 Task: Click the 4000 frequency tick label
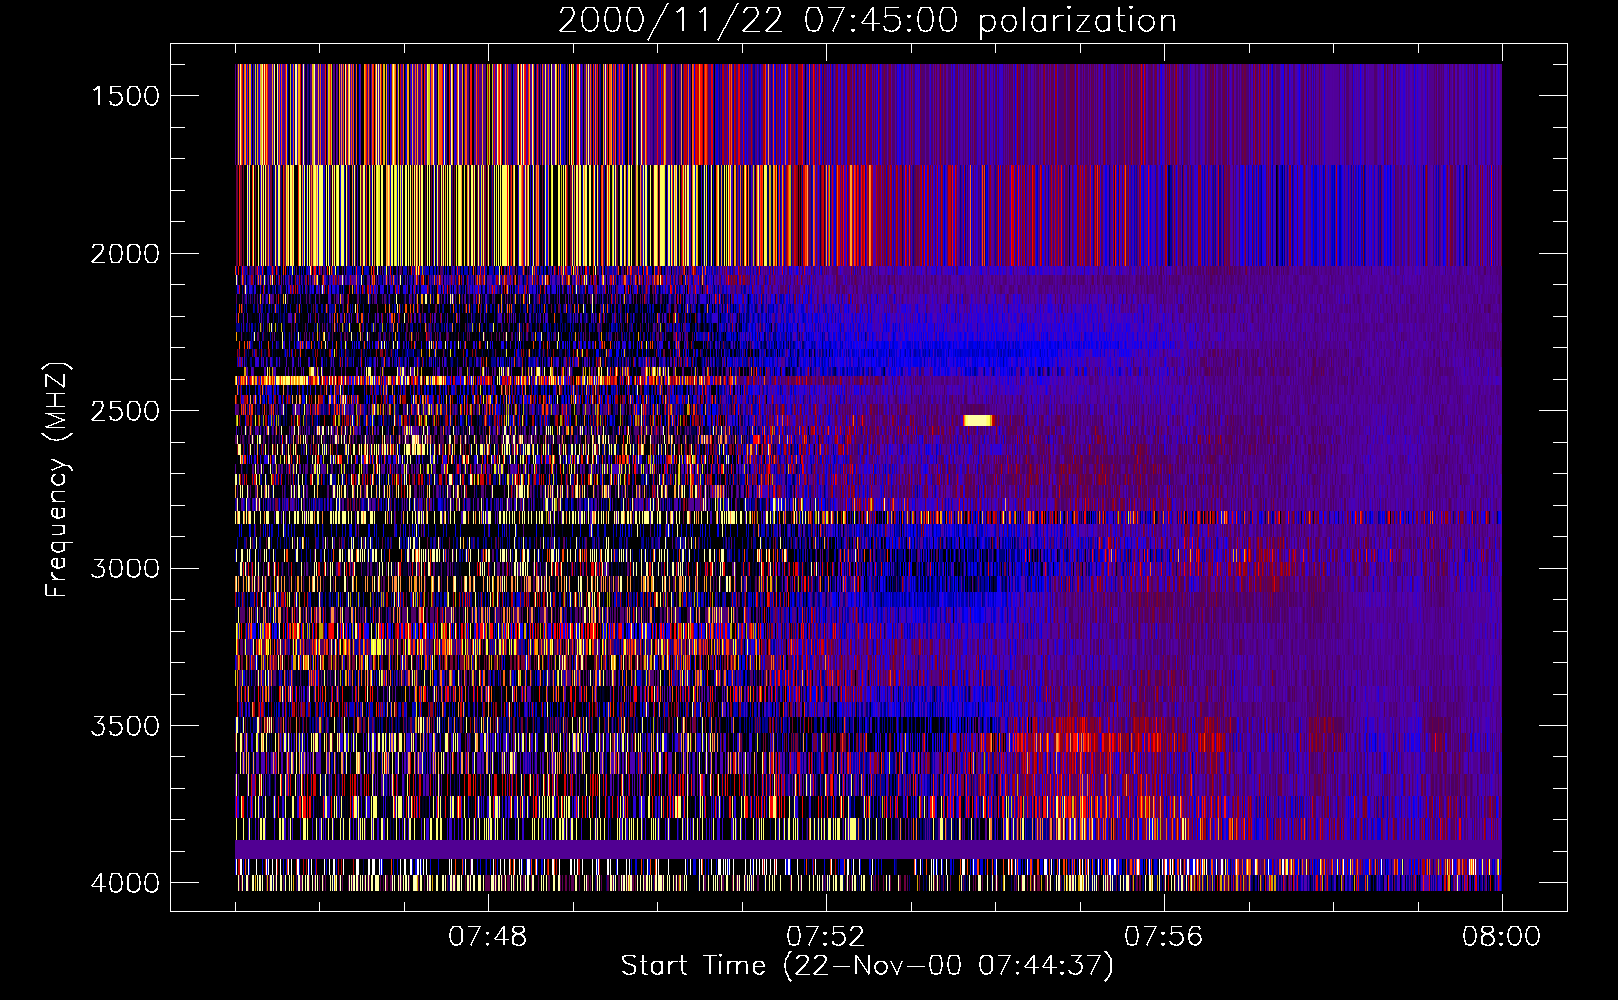125,883
